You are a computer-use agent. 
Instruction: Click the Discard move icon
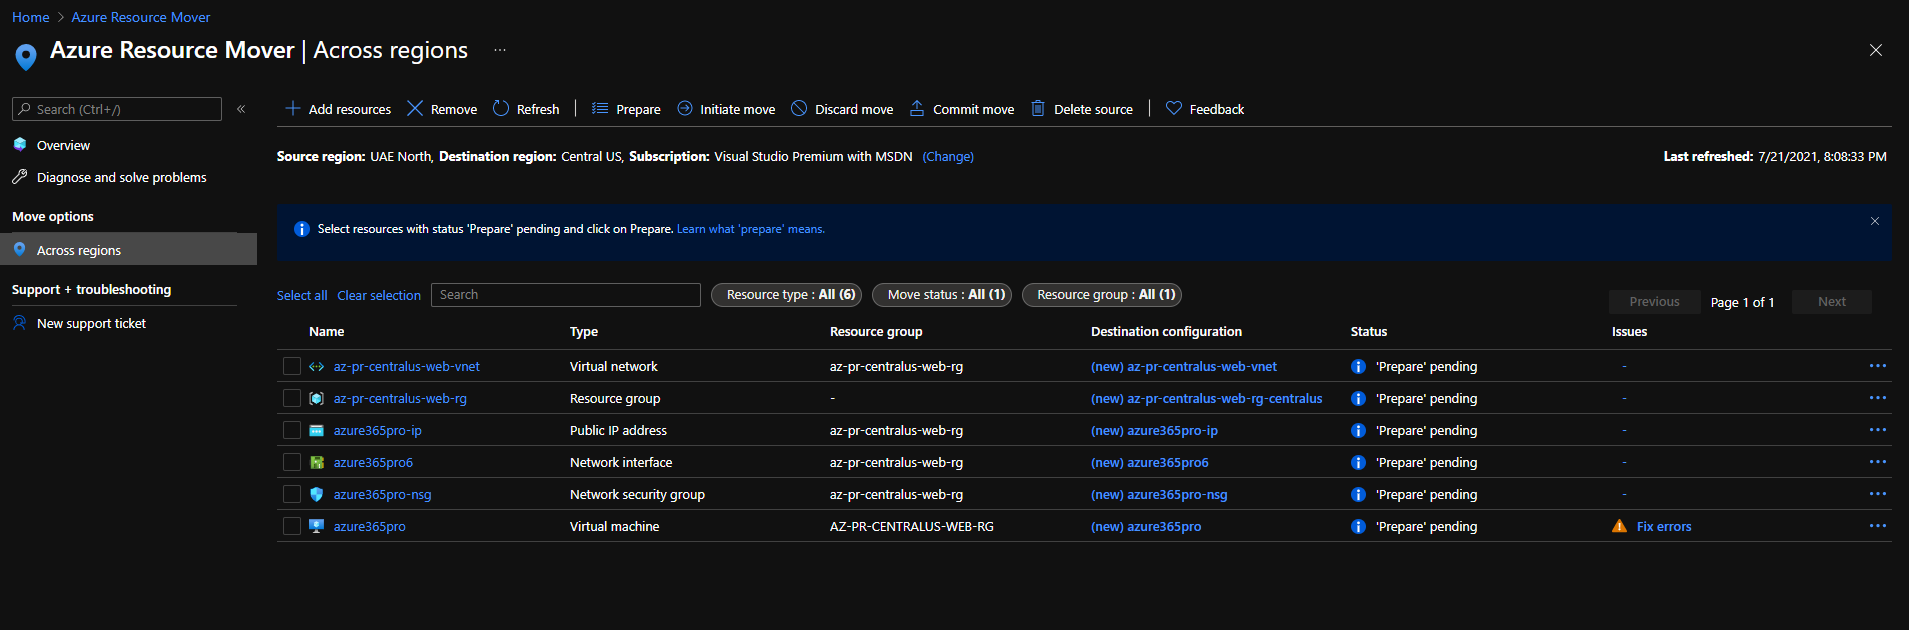tap(799, 108)
